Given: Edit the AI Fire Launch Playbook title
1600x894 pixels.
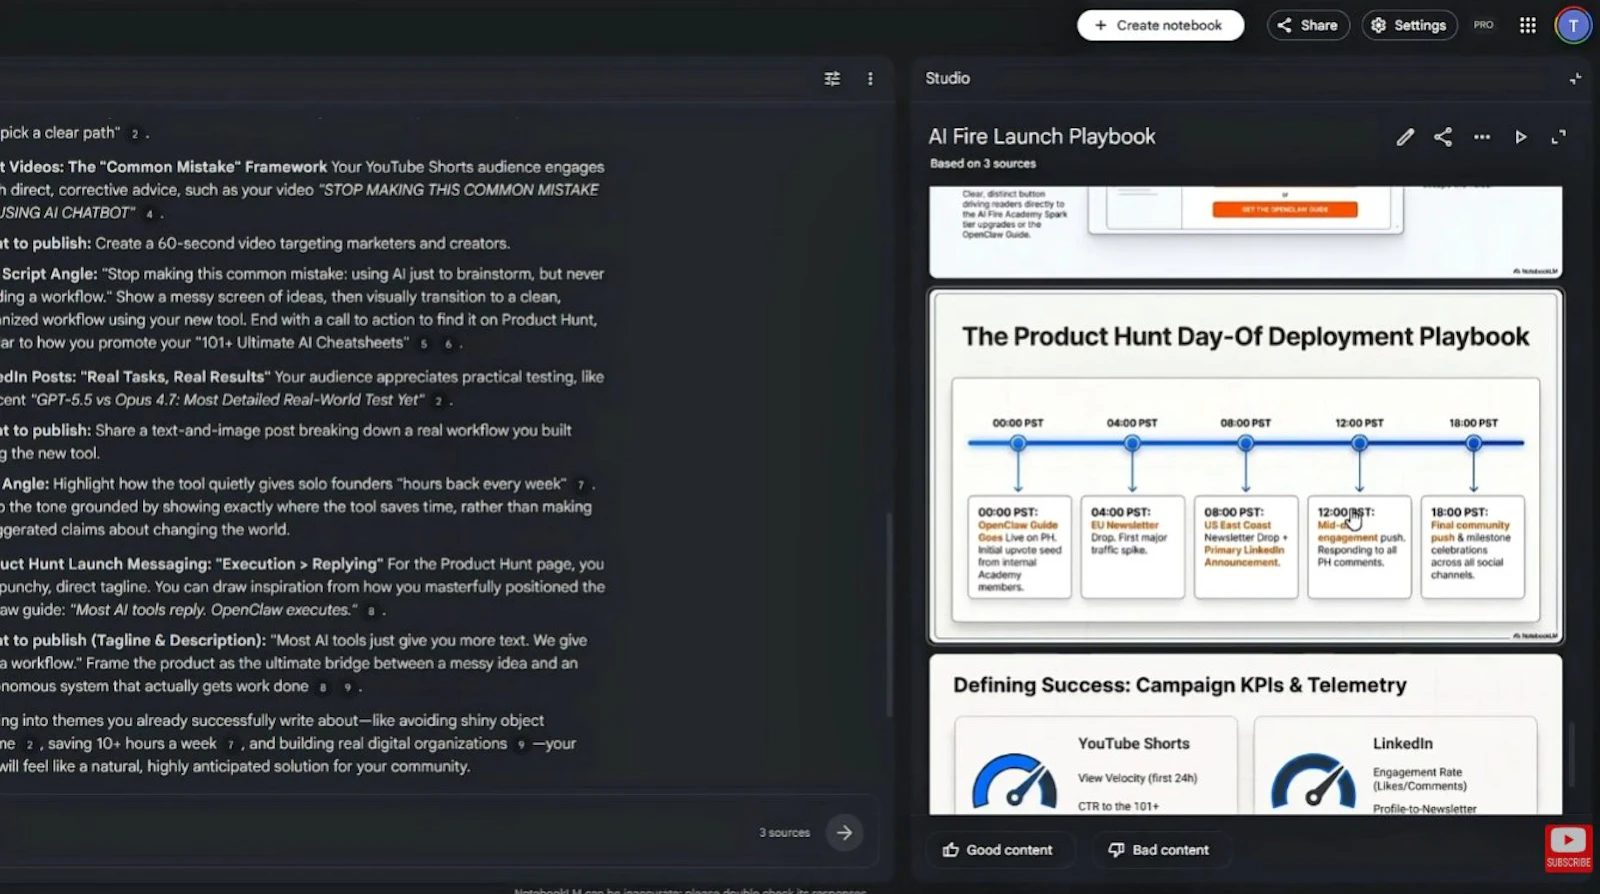Looking at the screenshot, I should point(1405,137).
